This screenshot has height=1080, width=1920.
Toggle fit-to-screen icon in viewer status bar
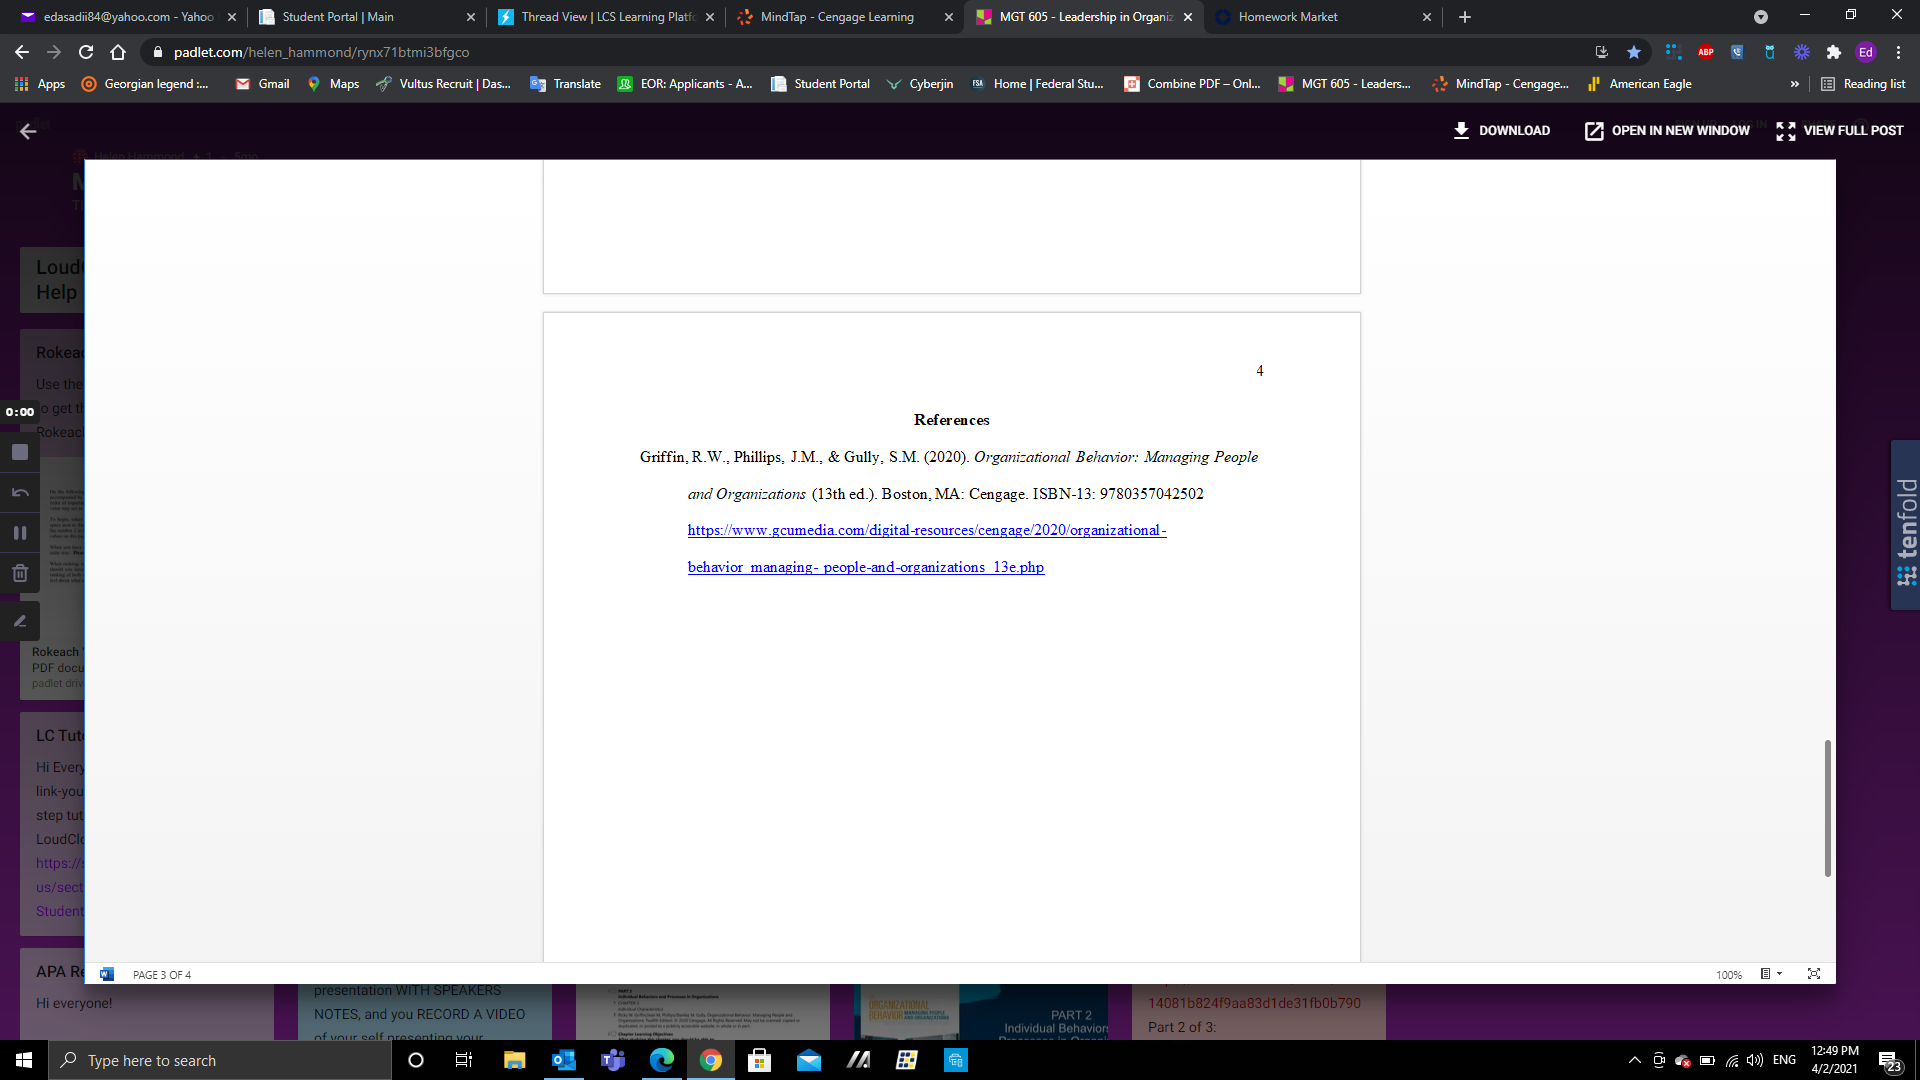1814,974
